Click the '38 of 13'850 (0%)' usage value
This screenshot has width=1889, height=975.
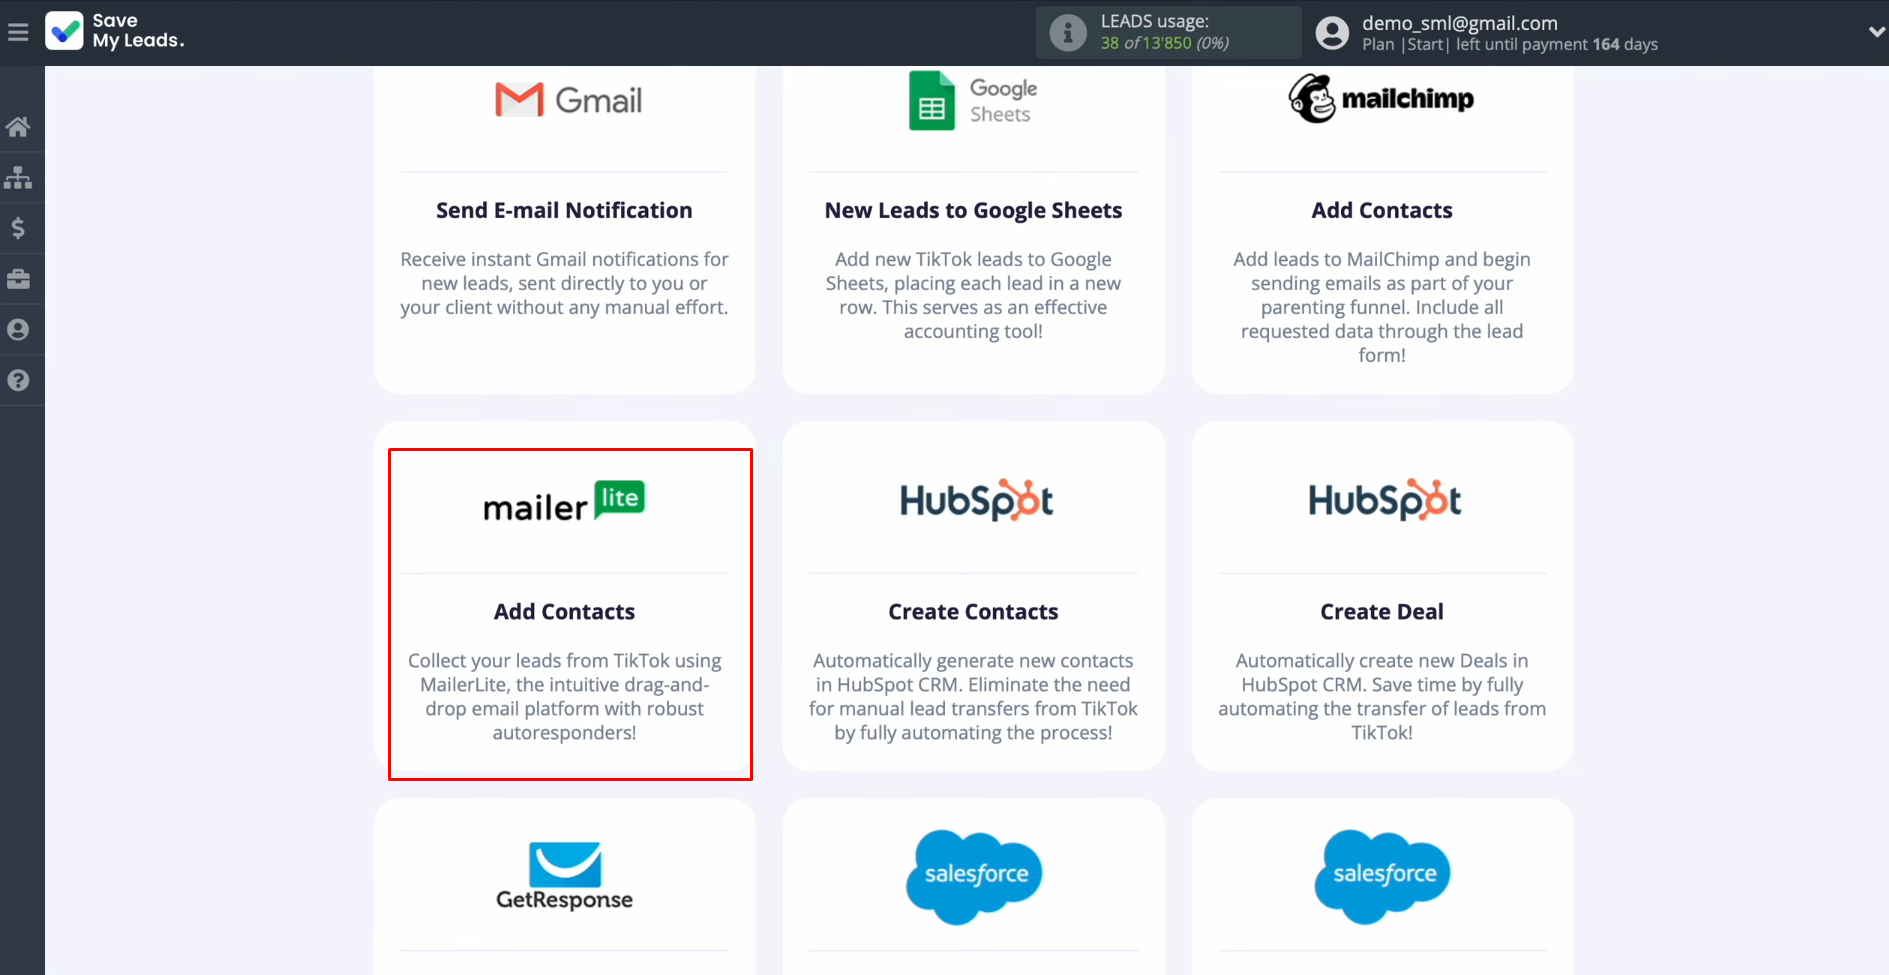[1165, 43]
